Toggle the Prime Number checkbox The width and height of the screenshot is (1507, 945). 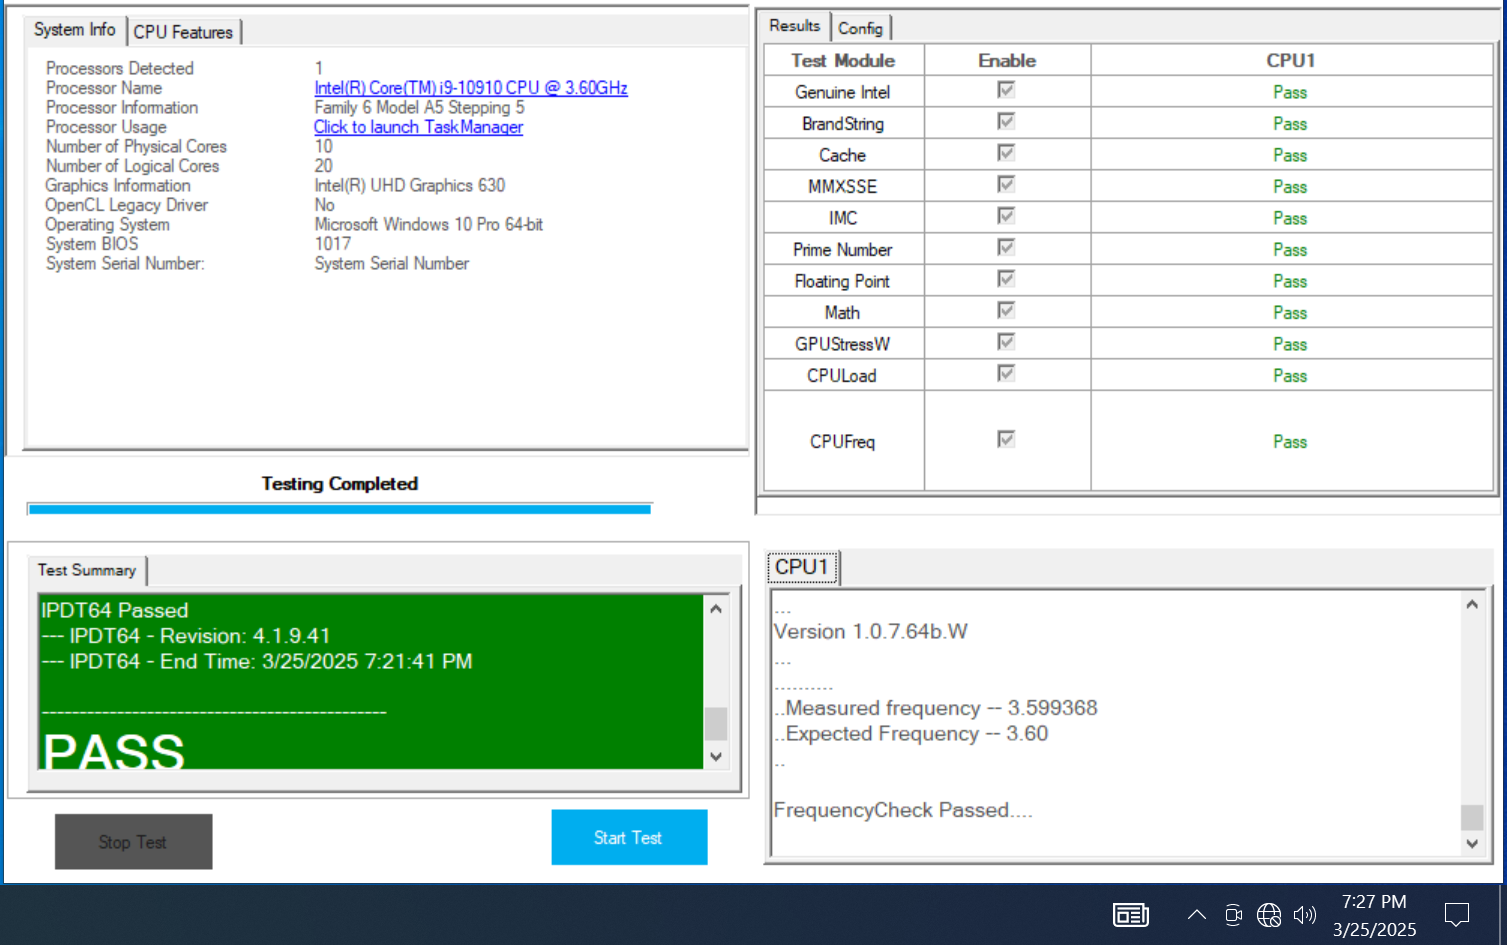[1006, 247]
